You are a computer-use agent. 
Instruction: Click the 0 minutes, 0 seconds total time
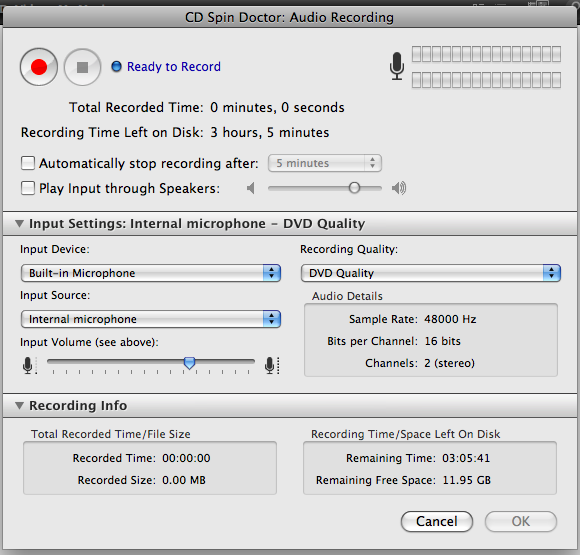[277, 107]
